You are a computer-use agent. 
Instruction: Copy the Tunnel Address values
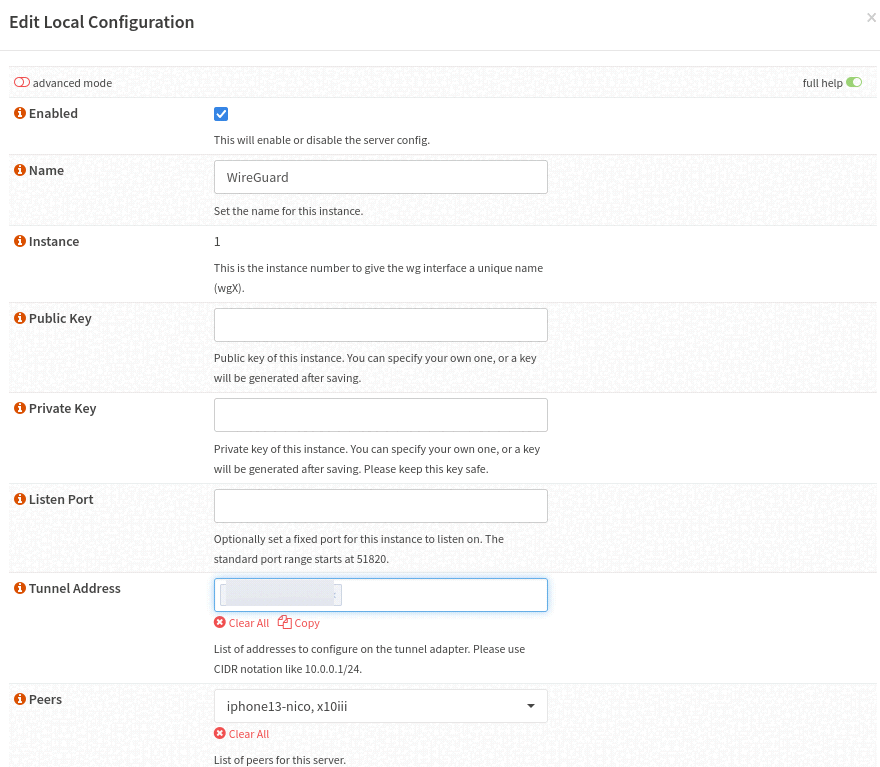pos(299,623)
